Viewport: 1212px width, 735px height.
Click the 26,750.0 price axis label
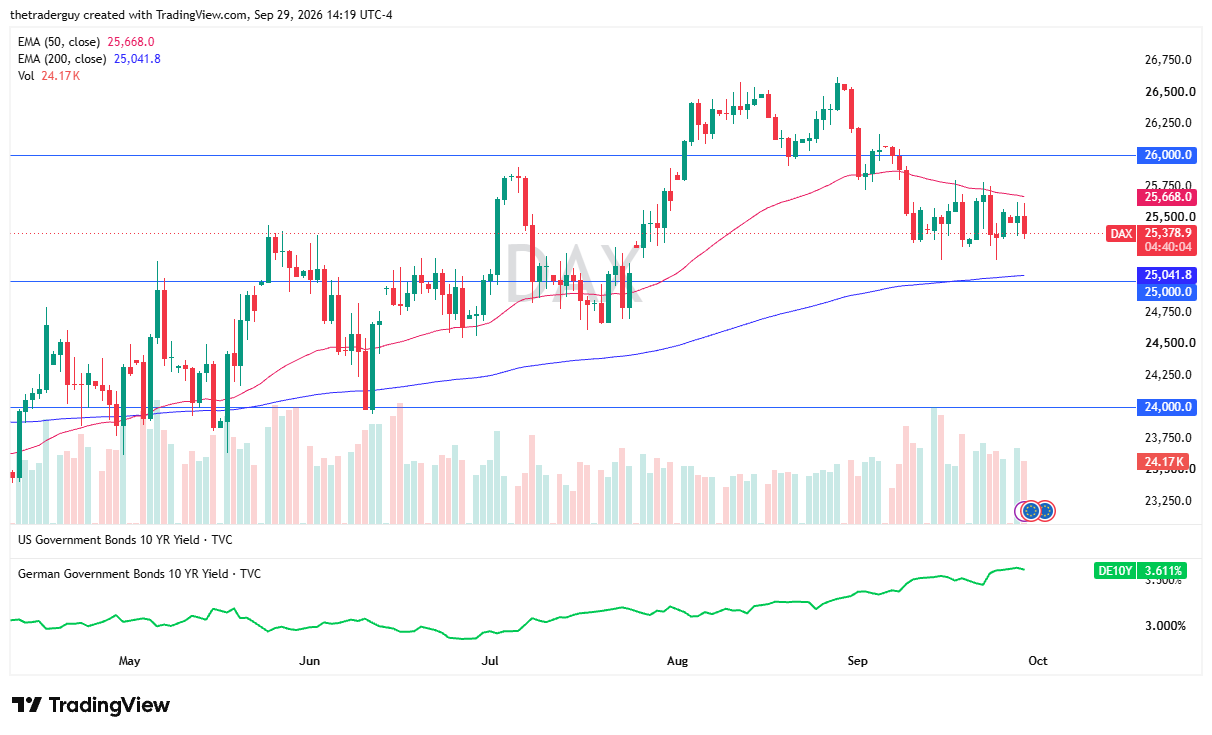click(x=1168, y=60)
